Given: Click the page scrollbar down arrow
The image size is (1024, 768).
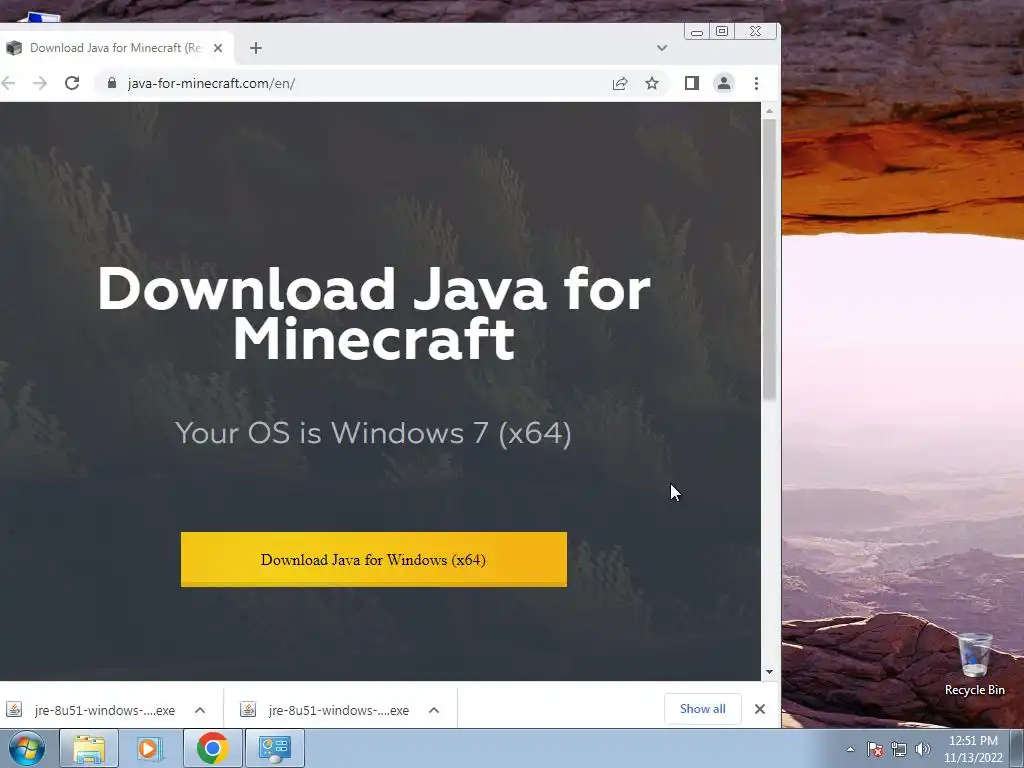Looking at the screenshot, I should click(769, 671).
